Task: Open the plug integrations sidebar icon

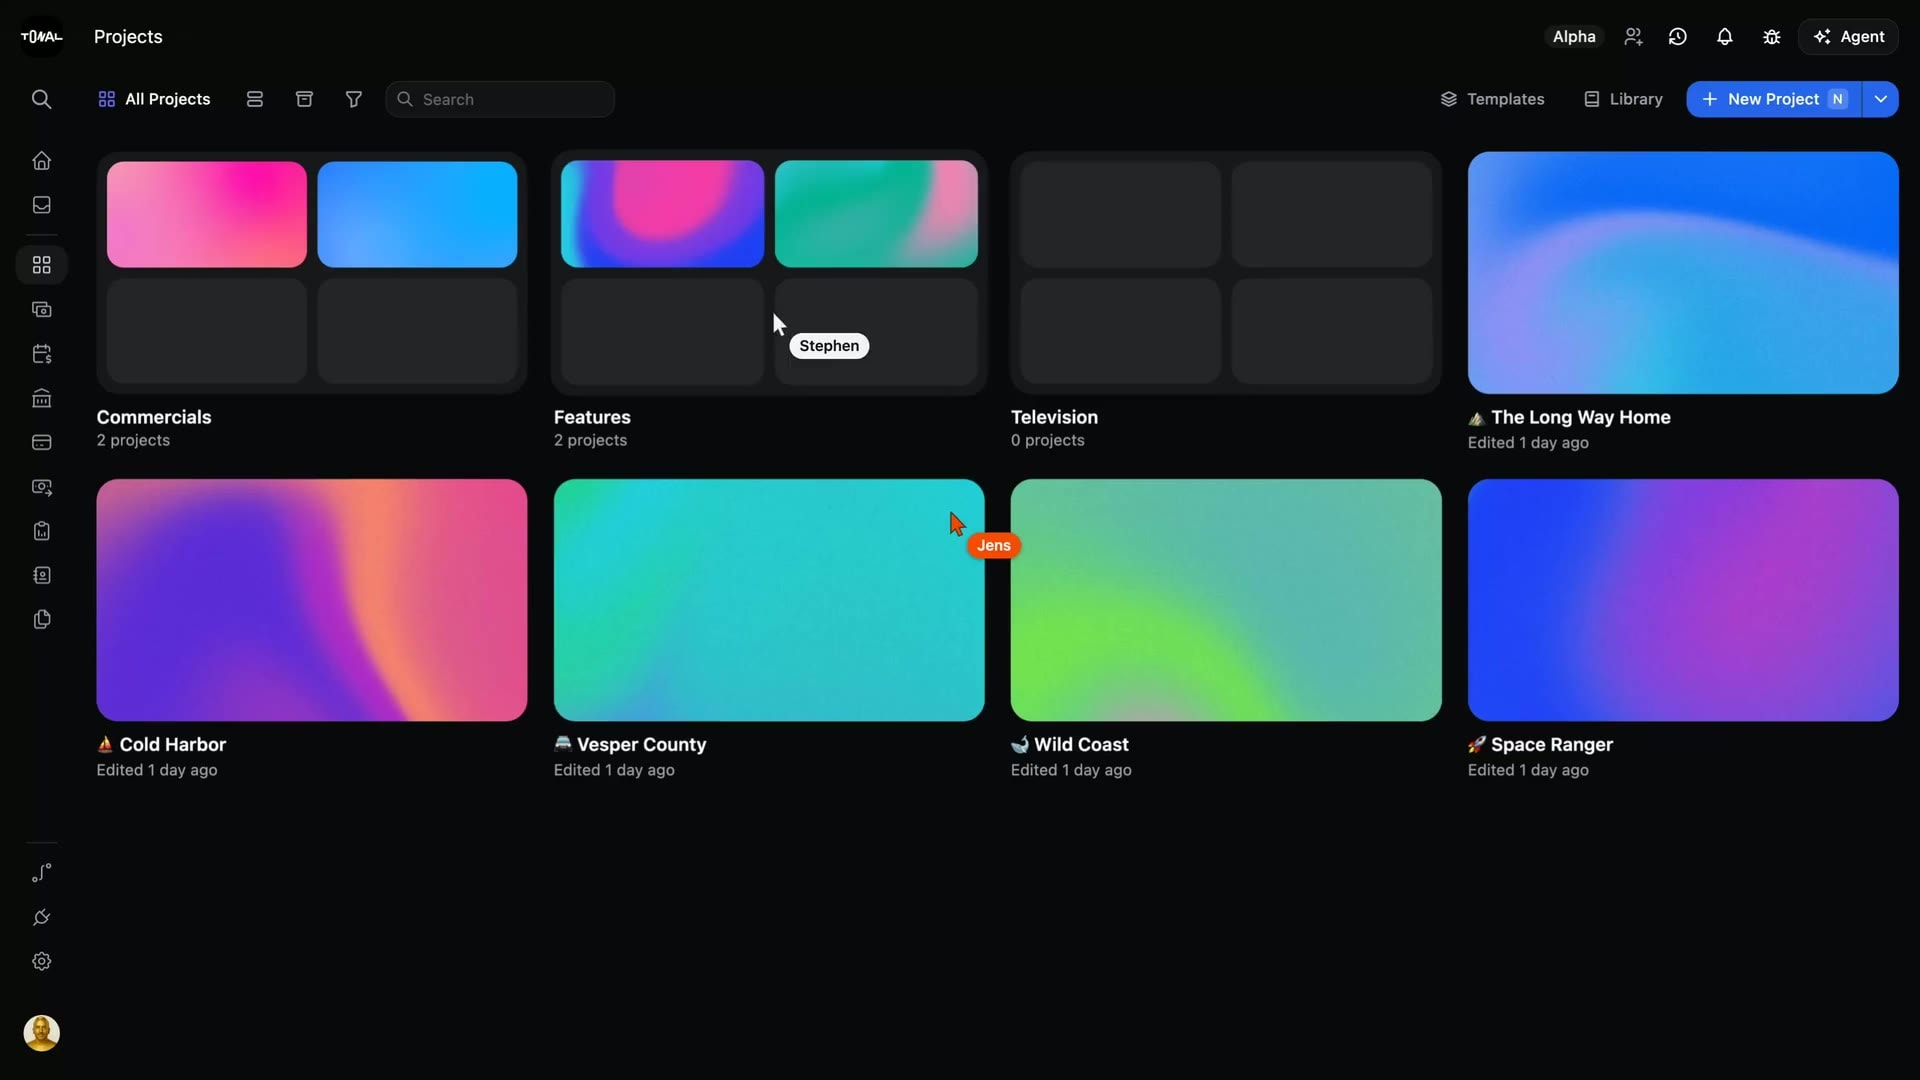Action: point(41,917)
